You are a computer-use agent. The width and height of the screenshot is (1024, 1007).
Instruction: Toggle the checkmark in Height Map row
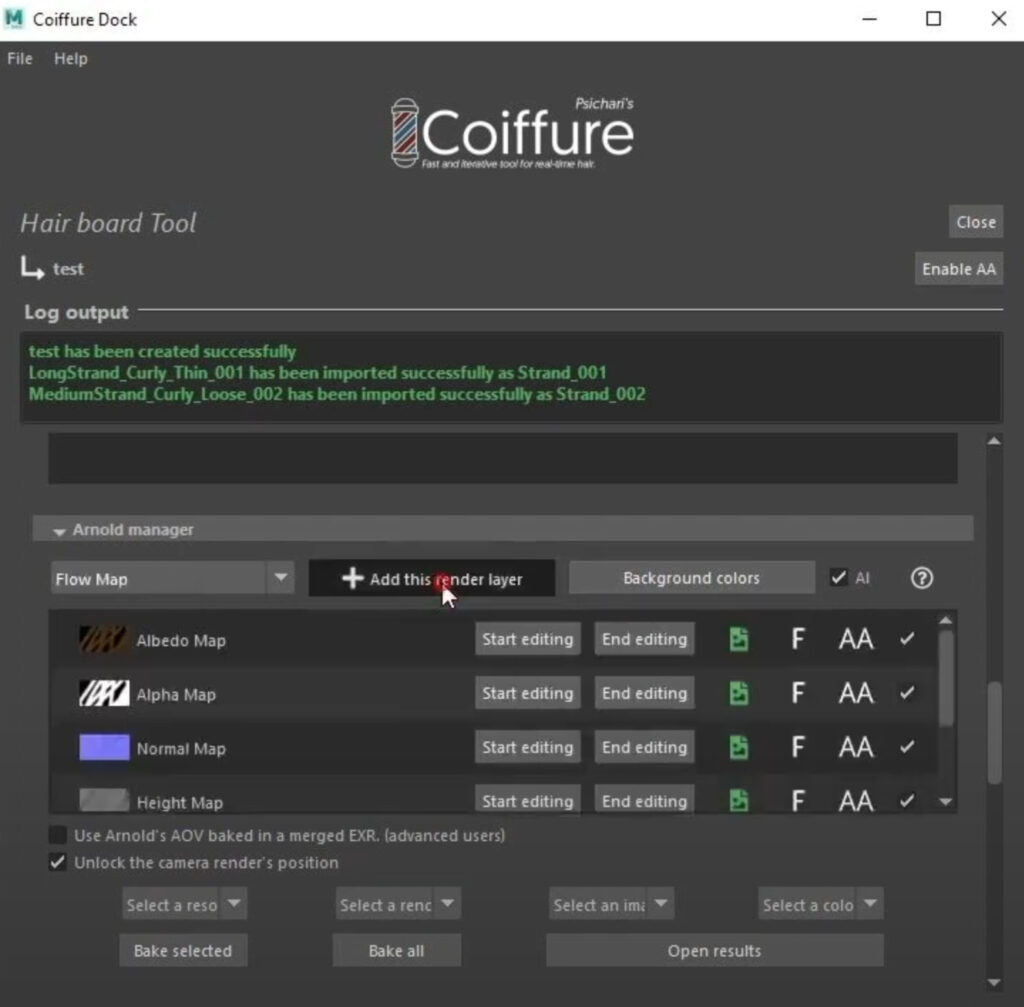coord(907,800)
